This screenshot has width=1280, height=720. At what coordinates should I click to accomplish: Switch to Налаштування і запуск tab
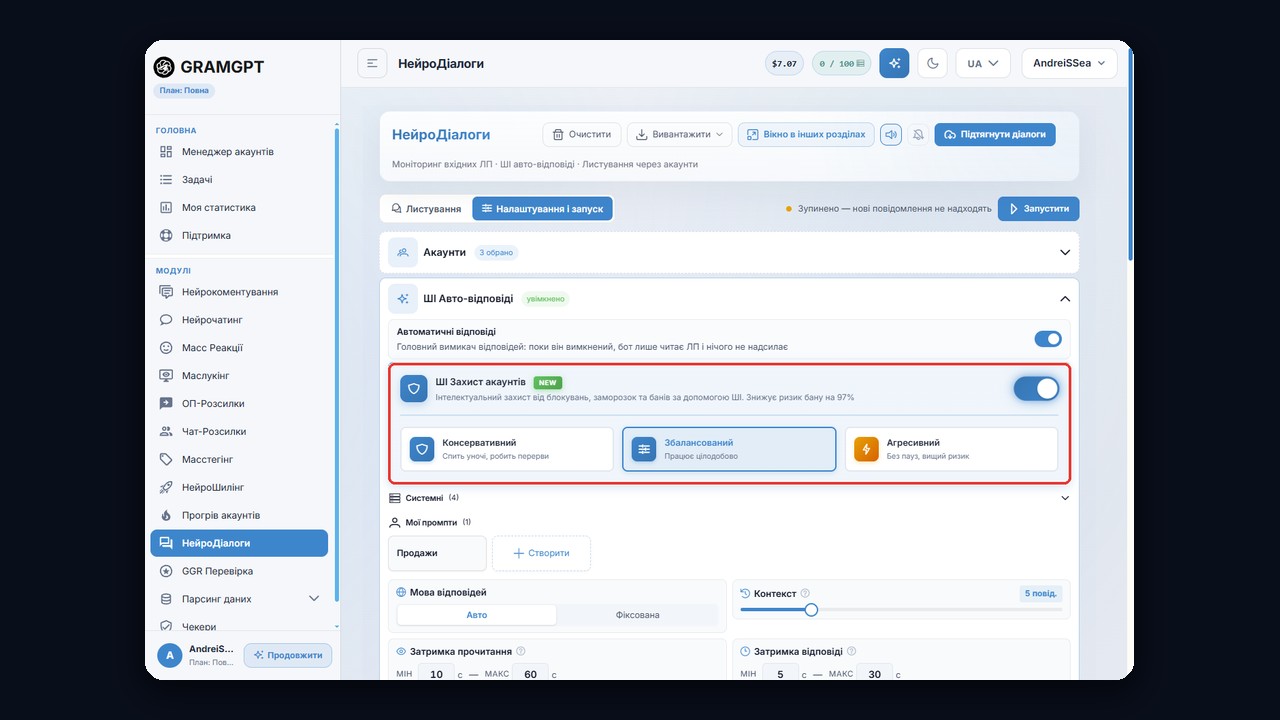tap(542, 209)
